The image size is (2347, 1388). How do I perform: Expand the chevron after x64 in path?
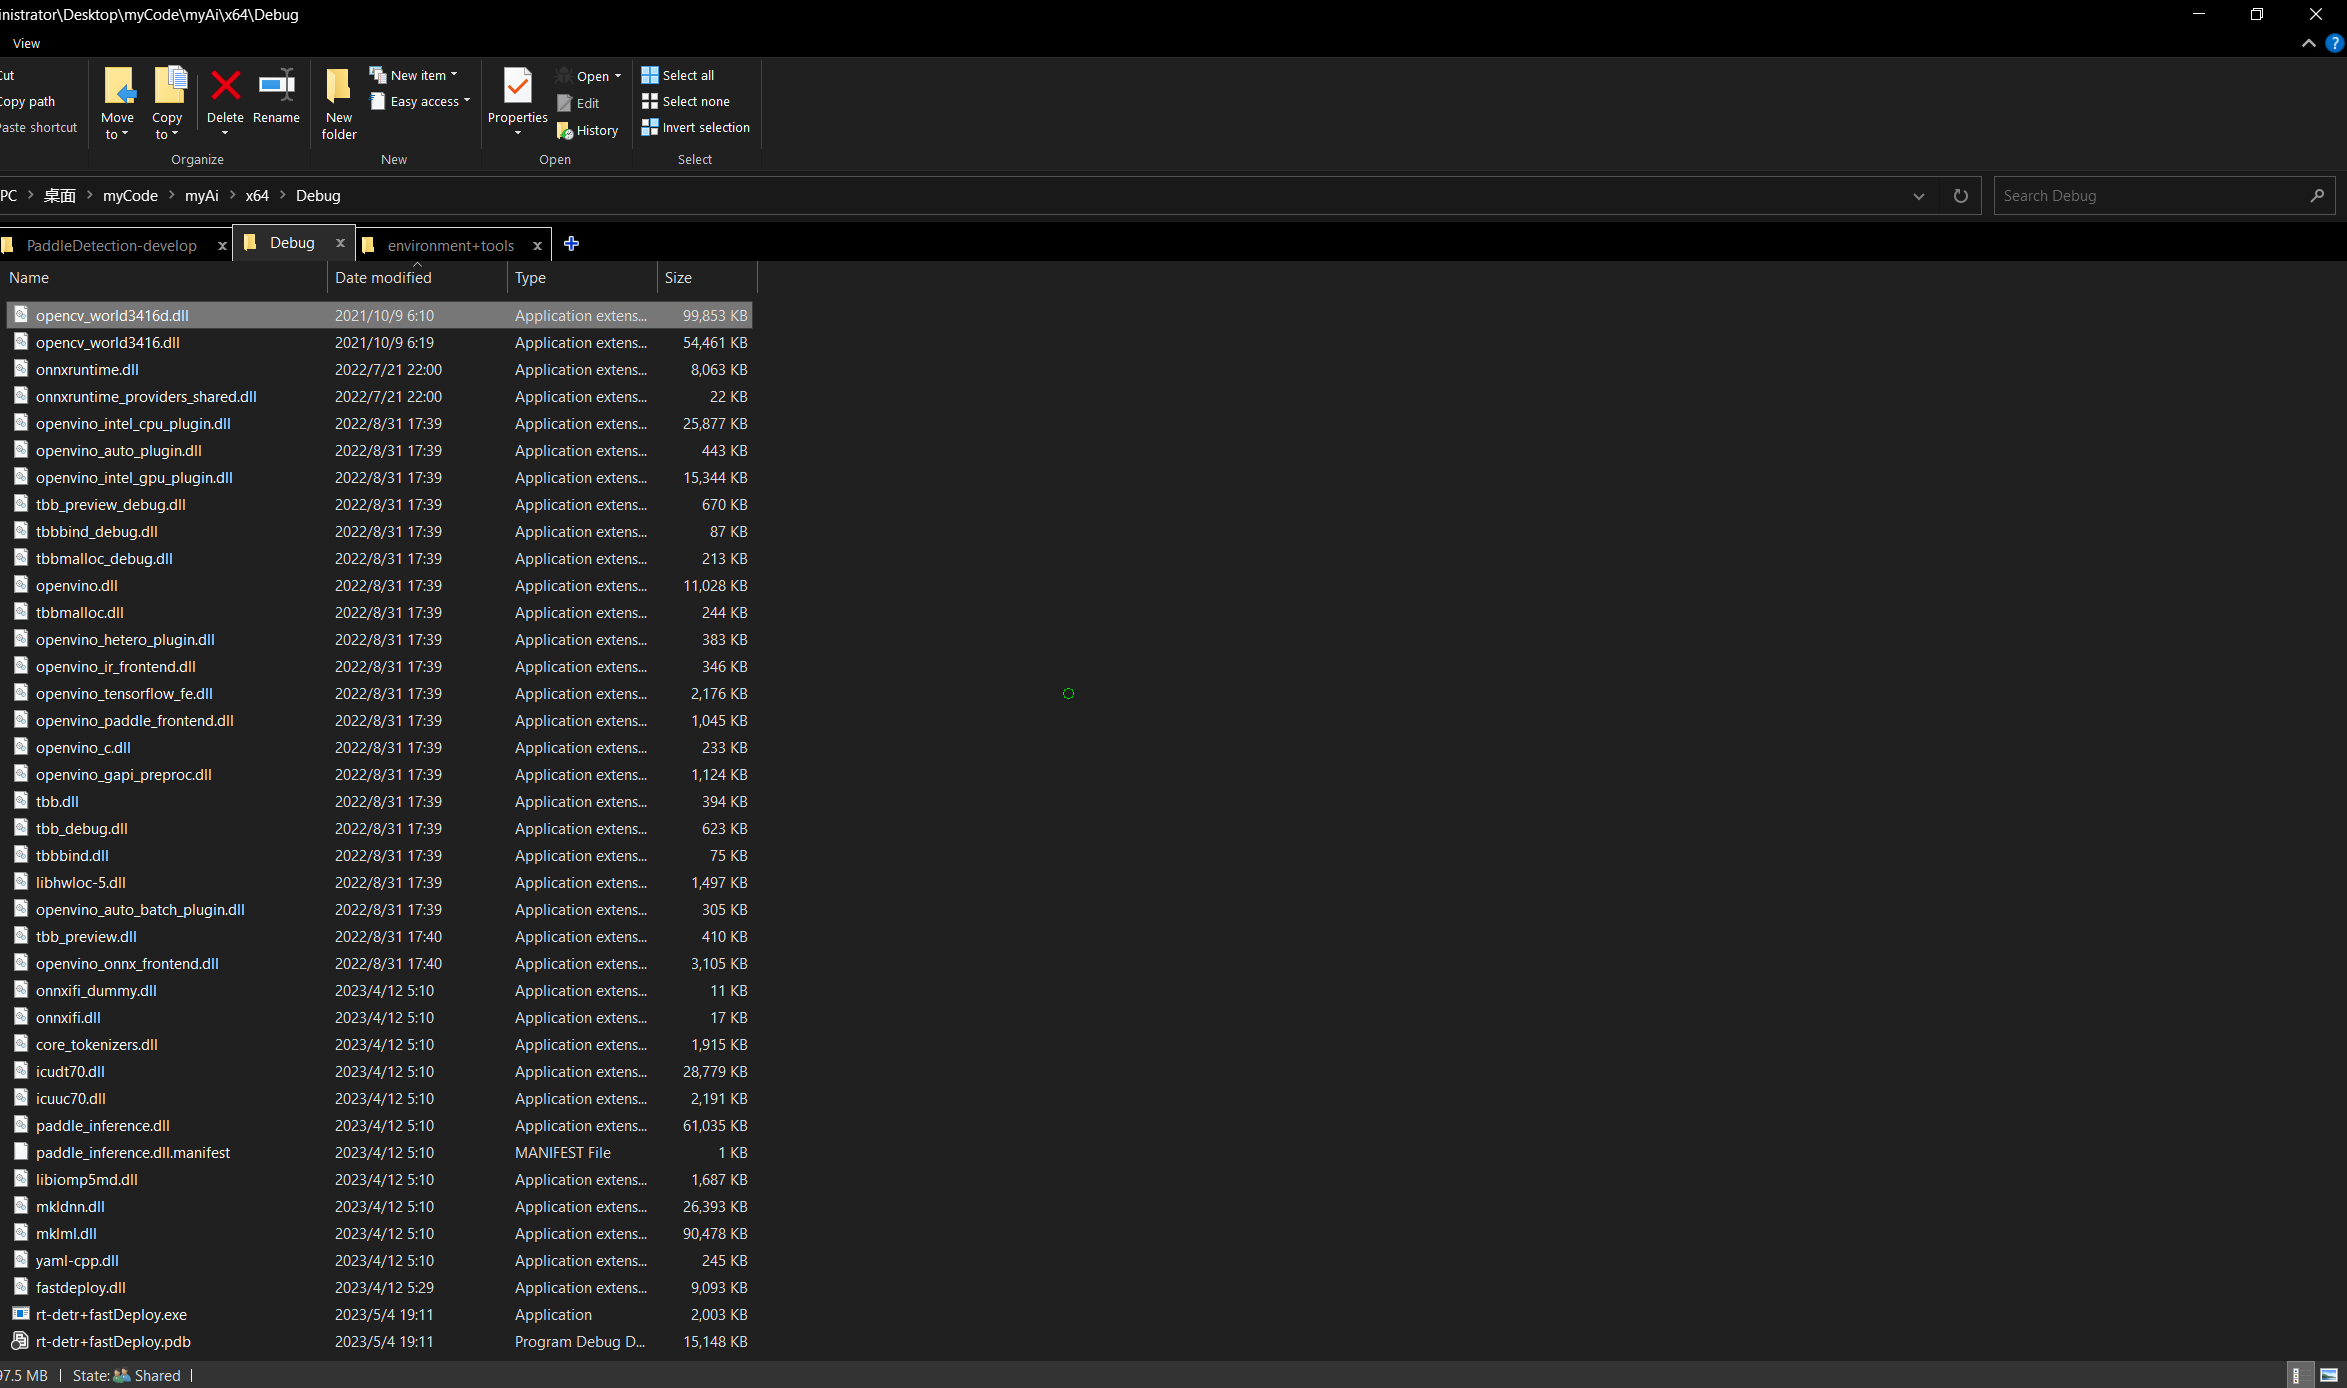coord(282,195)
